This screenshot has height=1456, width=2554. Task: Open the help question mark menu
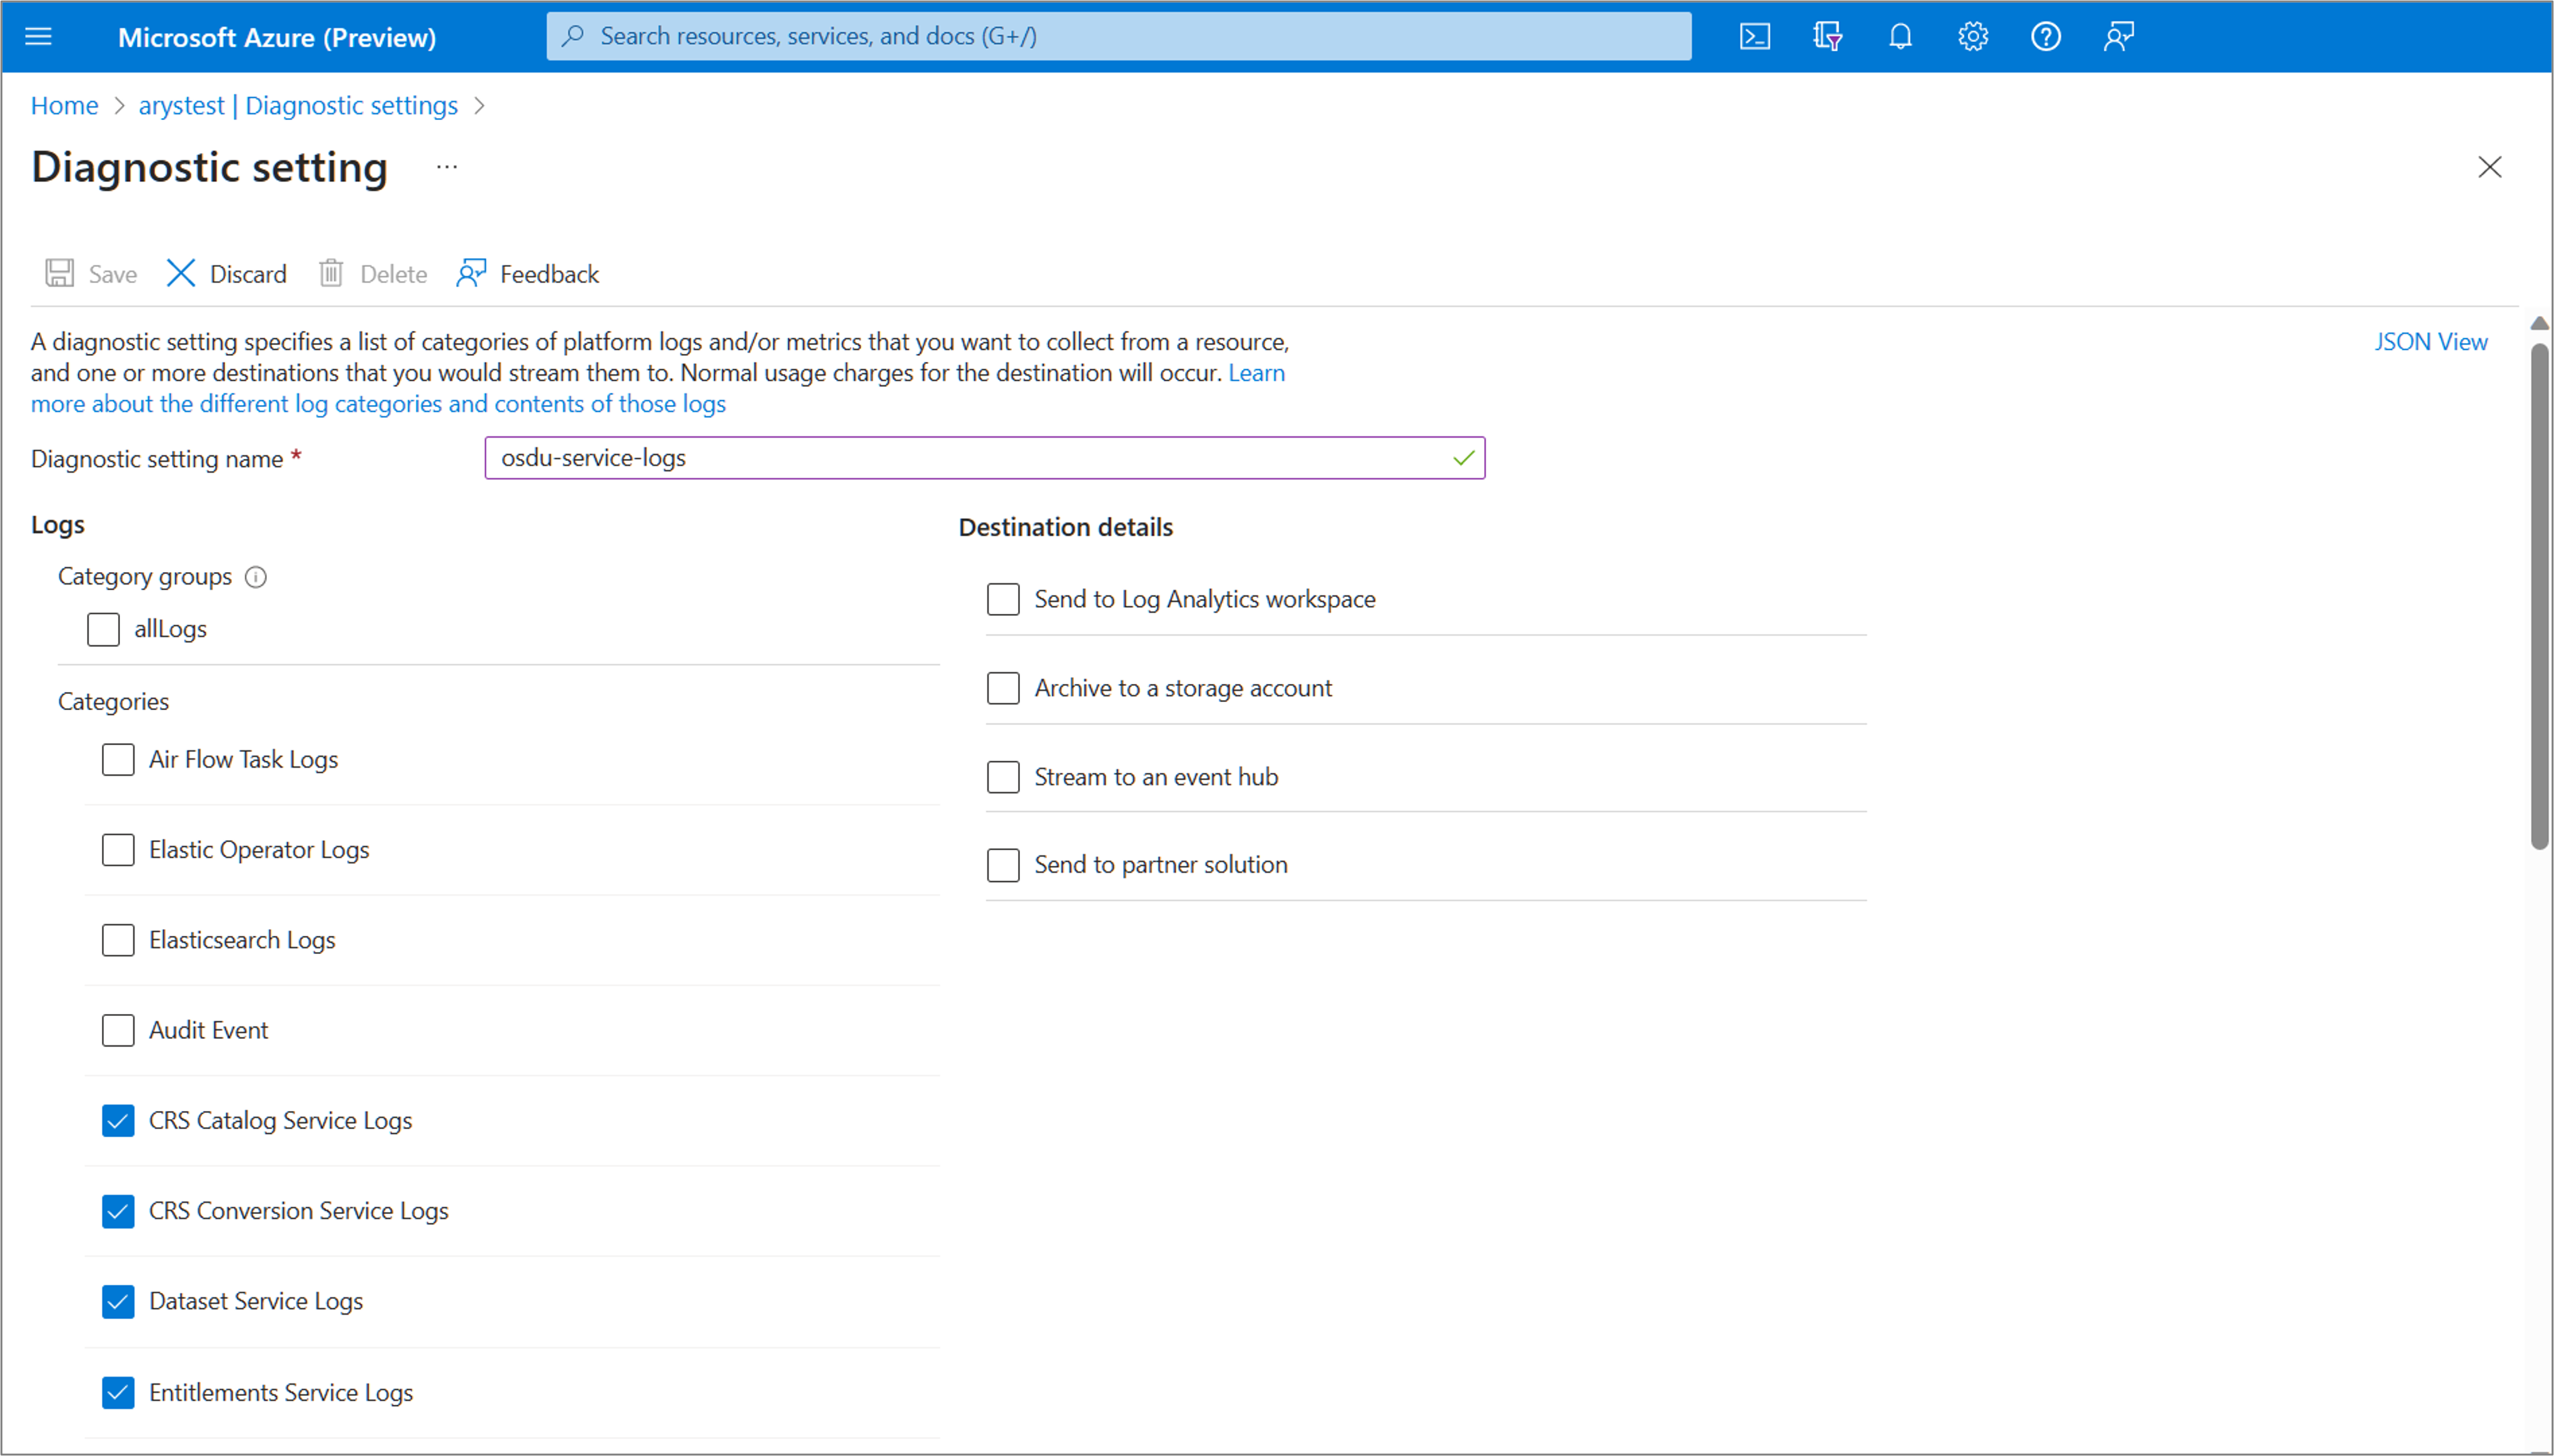coord(2045,36)
